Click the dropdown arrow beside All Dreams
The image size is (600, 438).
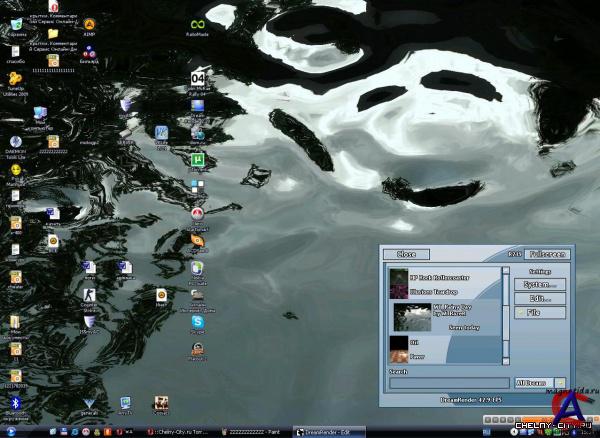coord(559,383)
